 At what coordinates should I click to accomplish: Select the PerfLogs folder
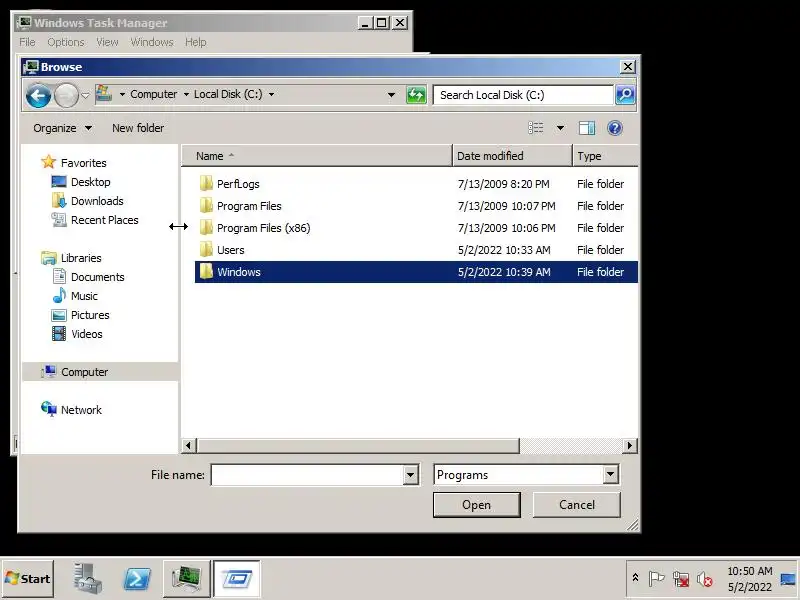coord(238,184)
